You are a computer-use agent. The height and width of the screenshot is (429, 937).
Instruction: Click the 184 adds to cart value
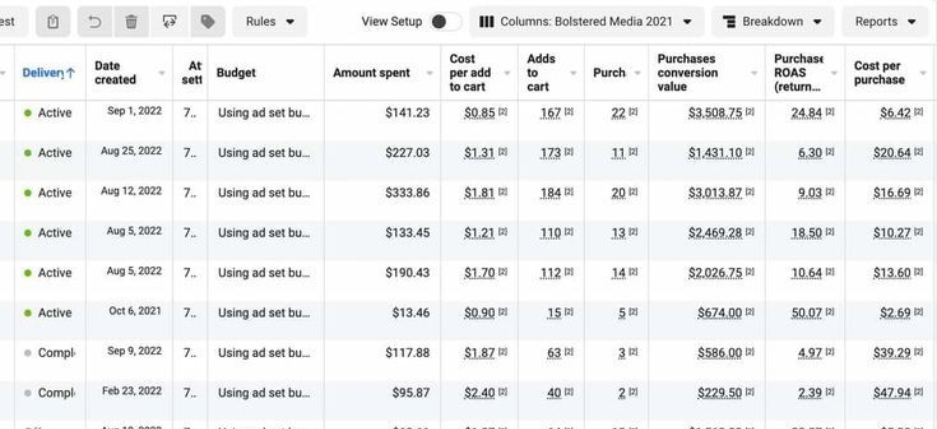pos(550,193)
